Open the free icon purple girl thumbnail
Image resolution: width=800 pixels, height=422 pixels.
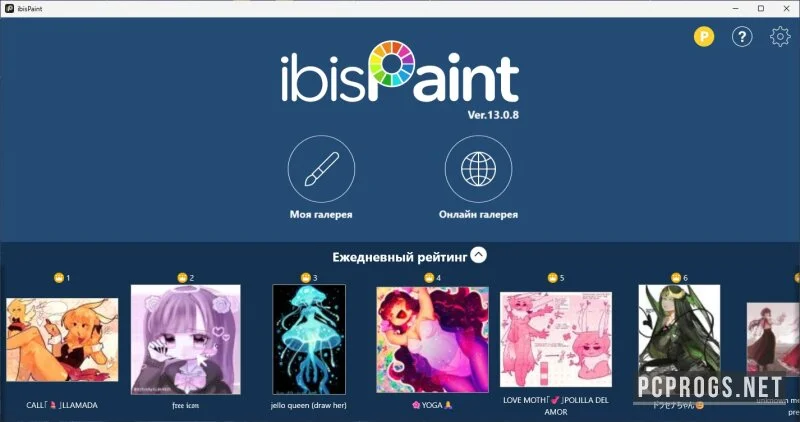tap(186, 339)
